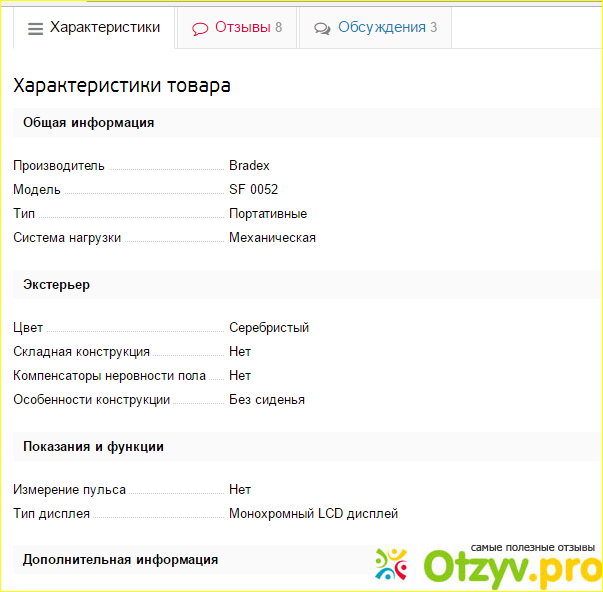The width and height of the screenshot is (603, 592).
Task: Click the manufacturer value Bradex
Action: 249,166
